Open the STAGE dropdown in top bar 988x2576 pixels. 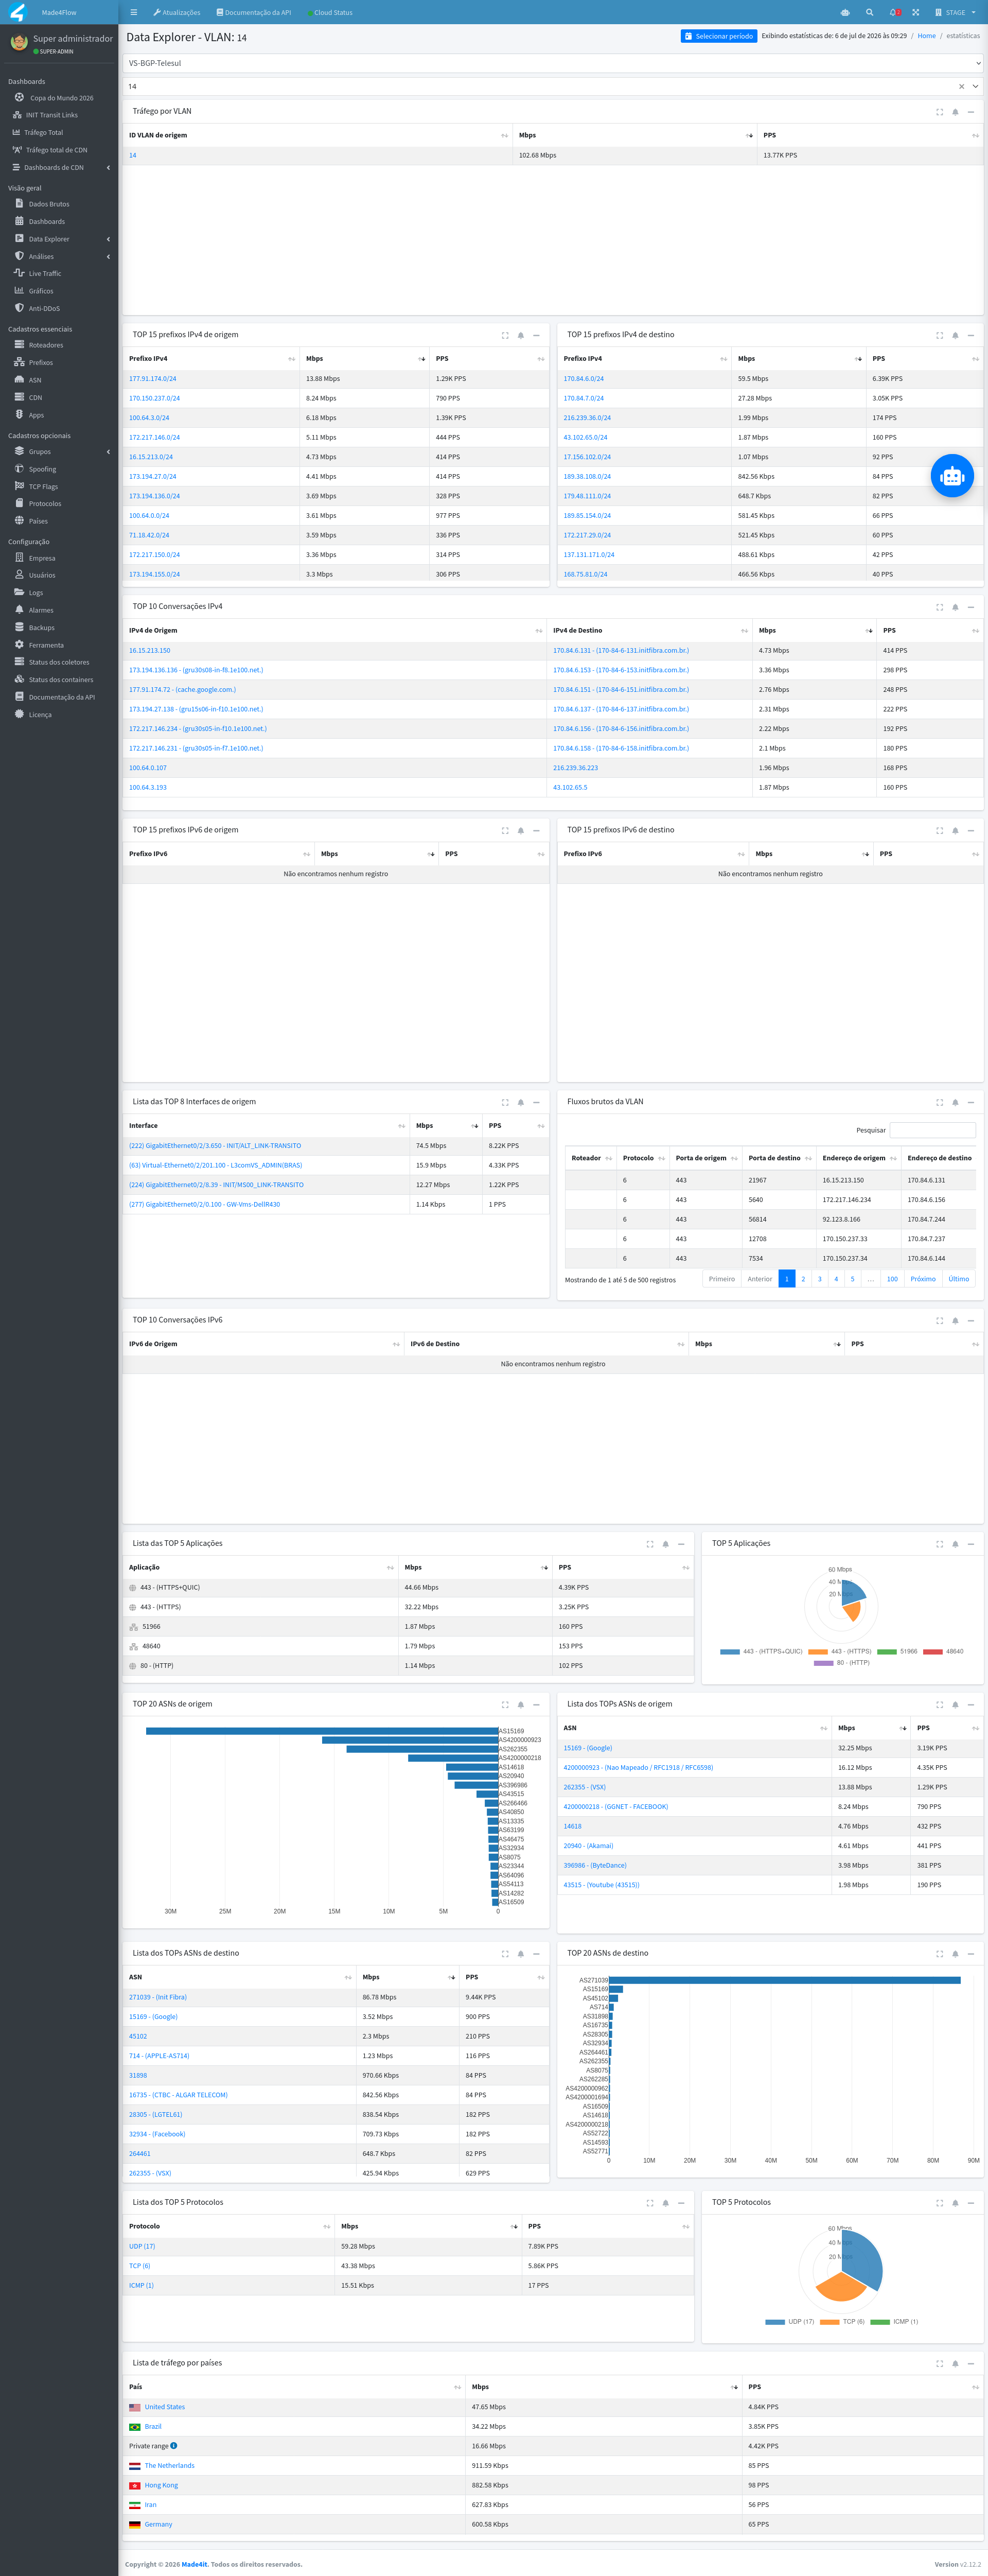pos(955,12)
